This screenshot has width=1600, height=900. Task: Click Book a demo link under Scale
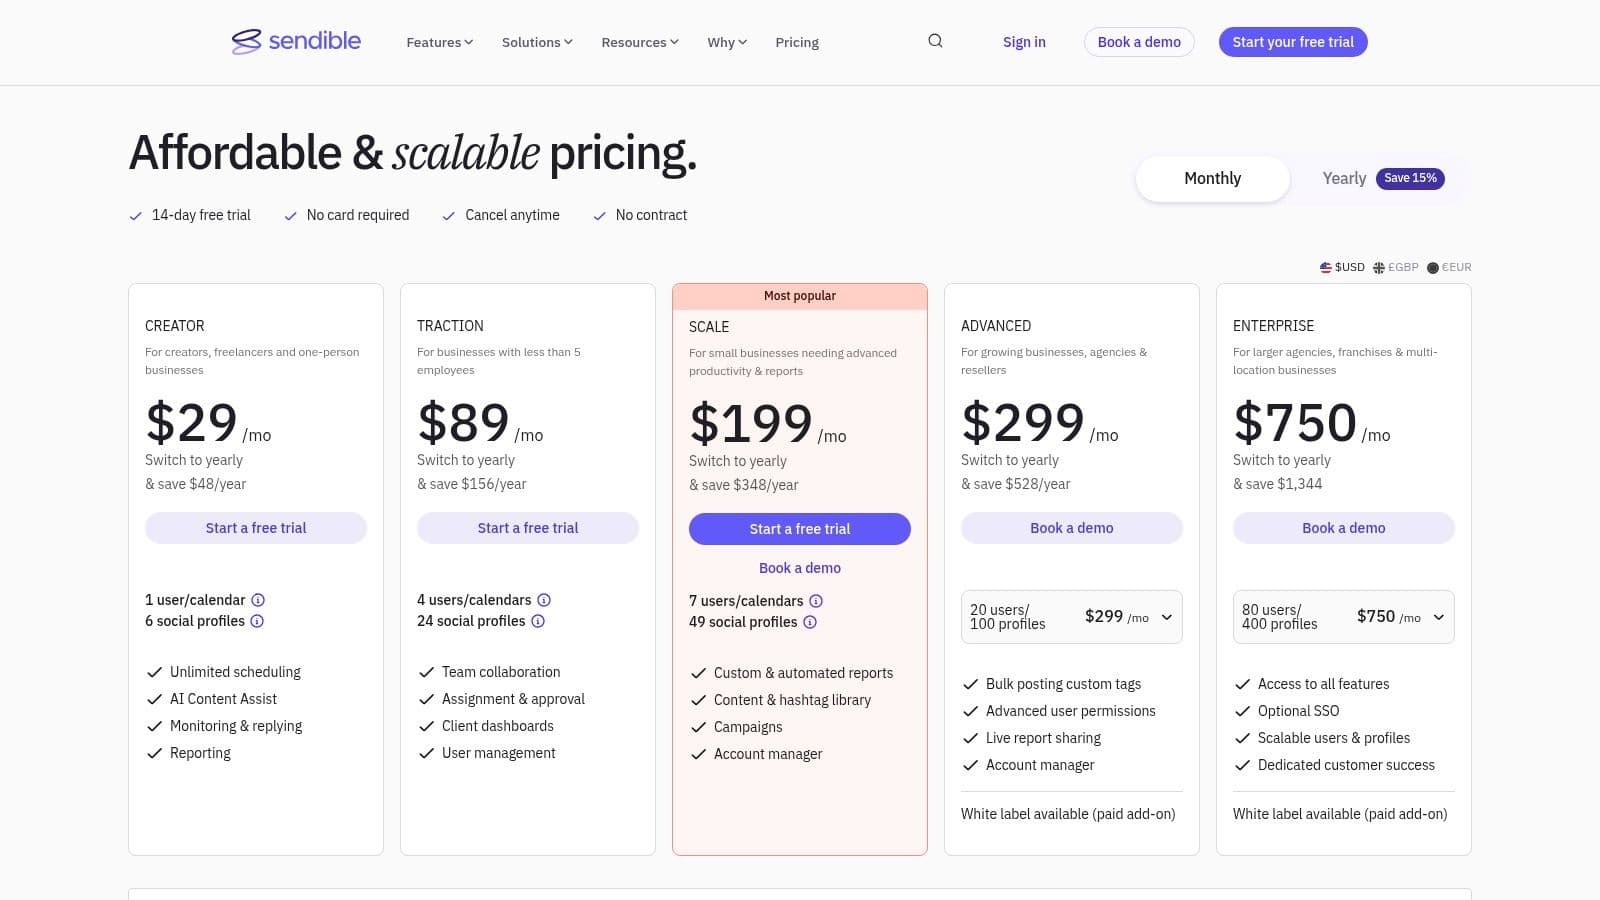click(x=800, y=568)
